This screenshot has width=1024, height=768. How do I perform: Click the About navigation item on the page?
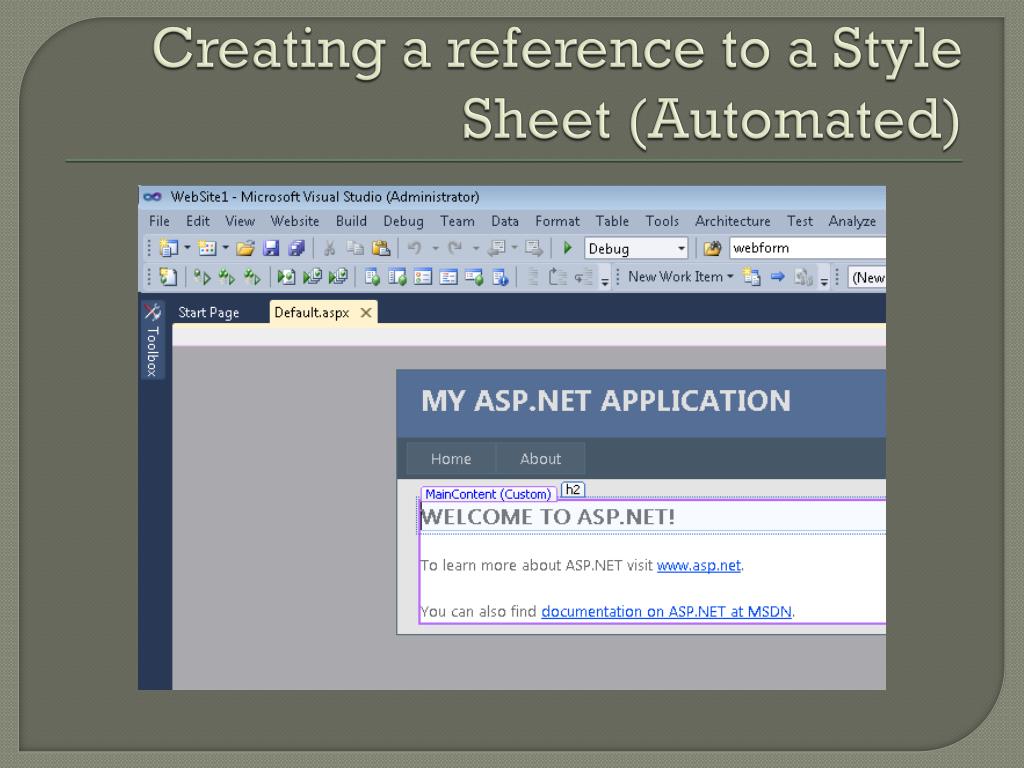point(540,459)
